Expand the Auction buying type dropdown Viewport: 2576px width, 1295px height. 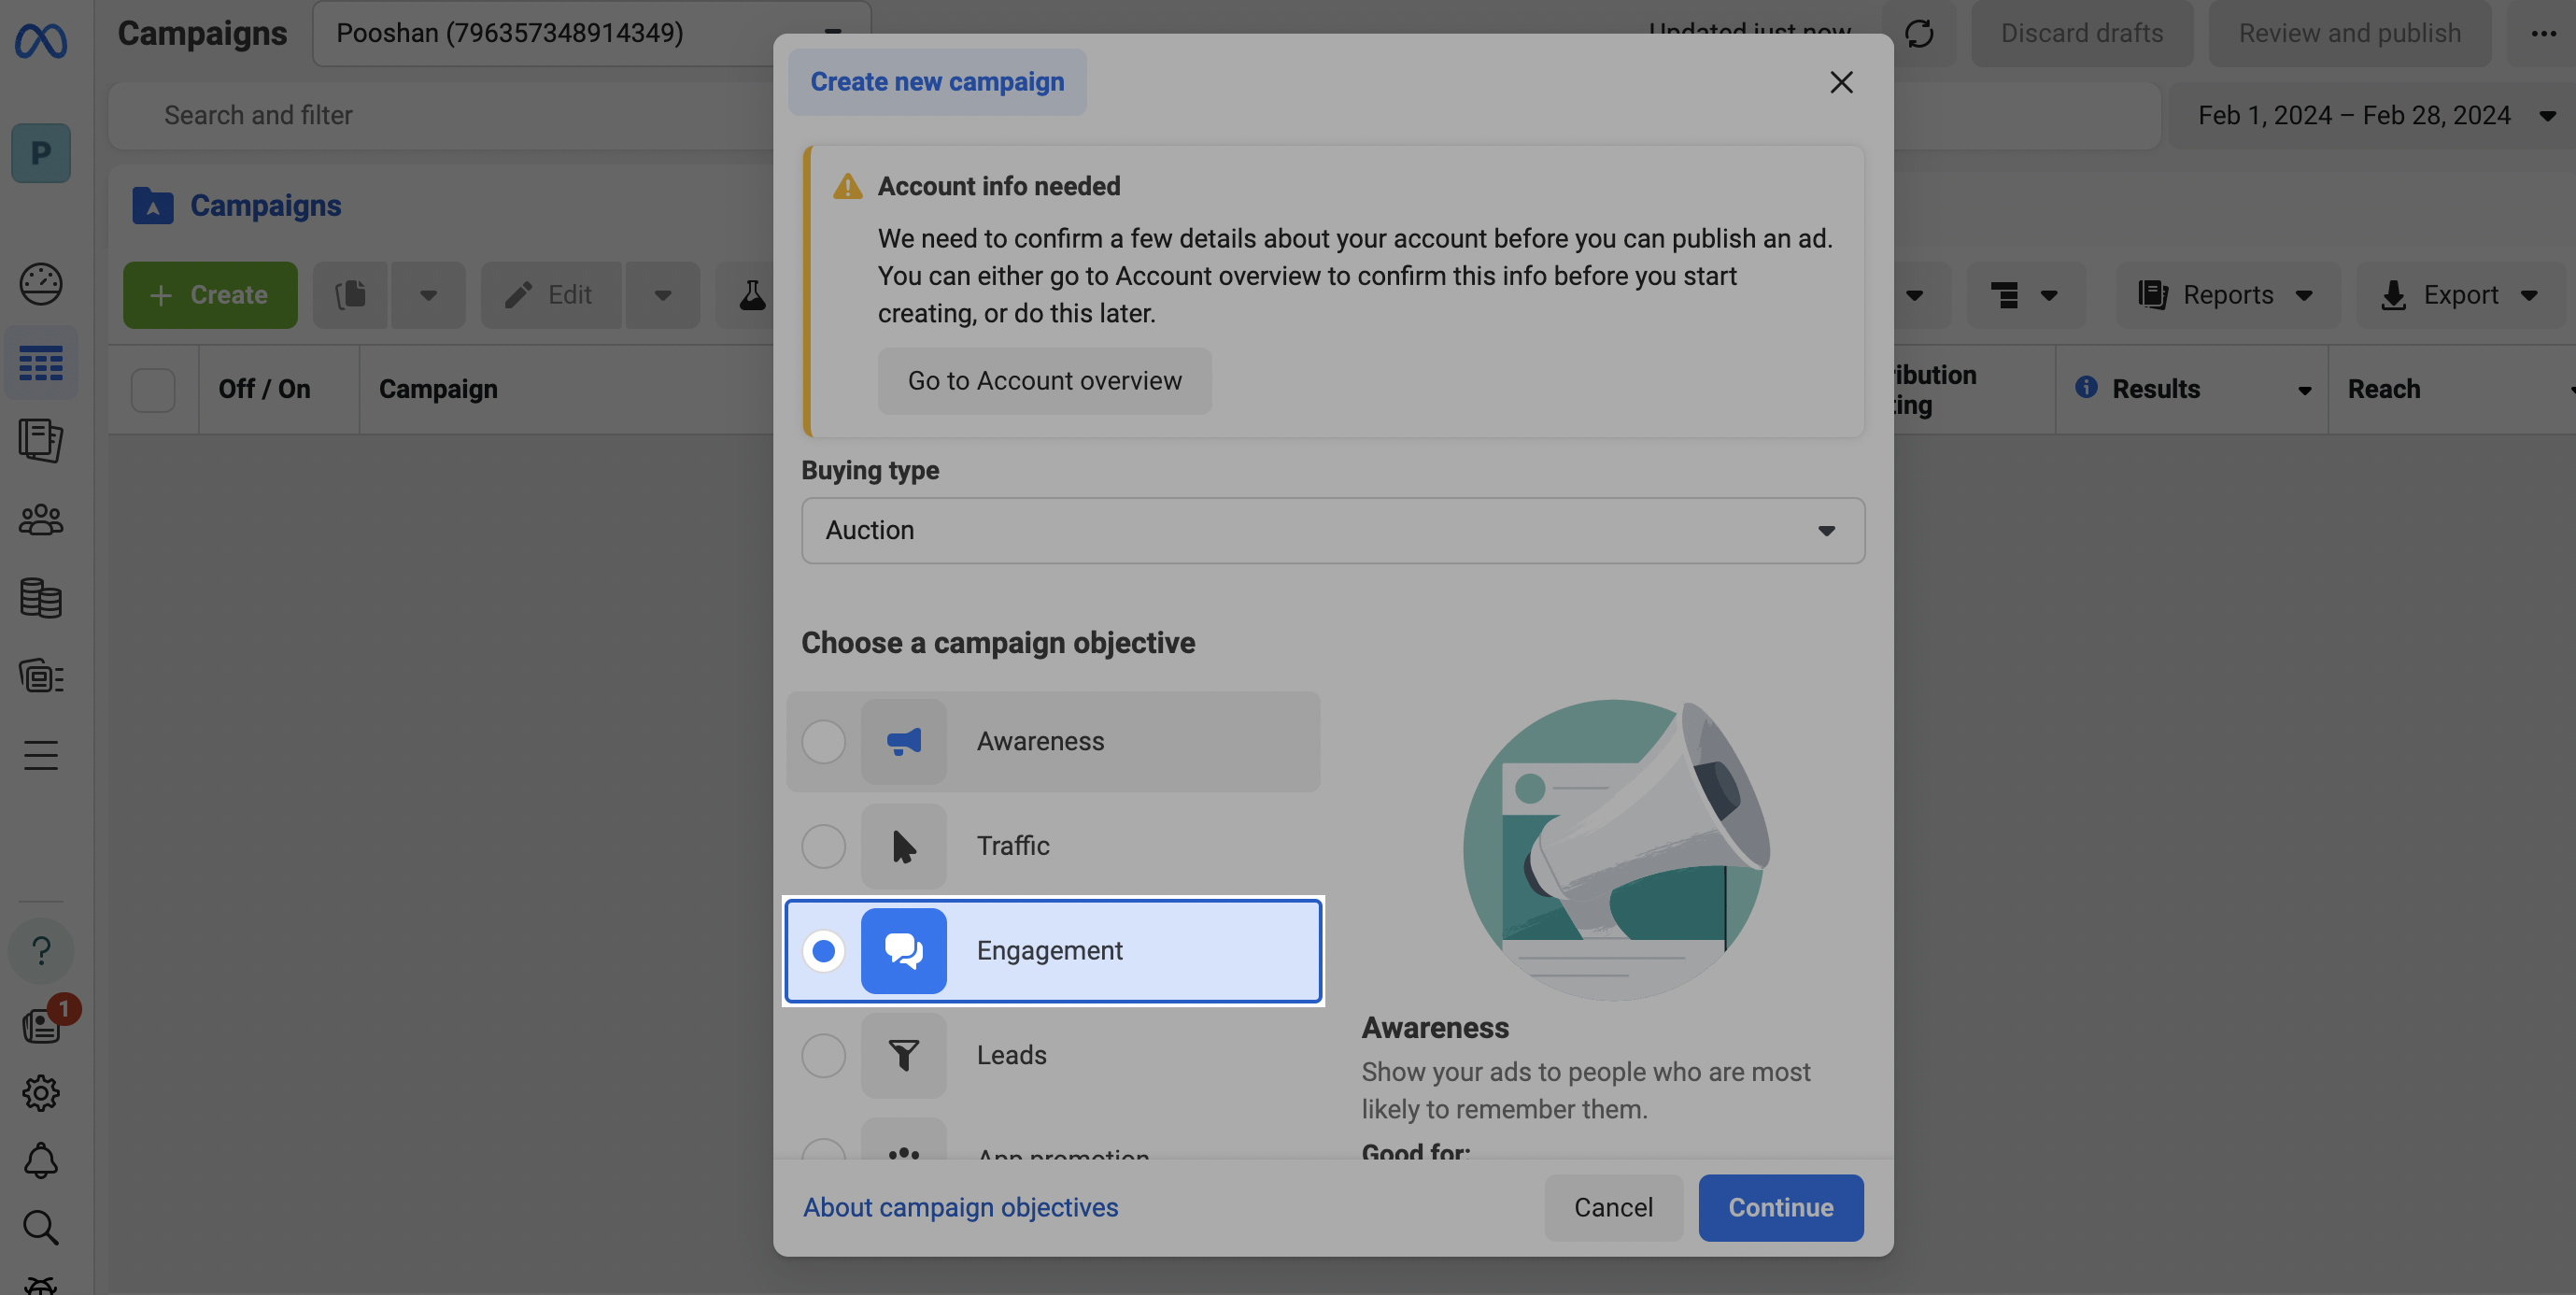(1333, 530)
